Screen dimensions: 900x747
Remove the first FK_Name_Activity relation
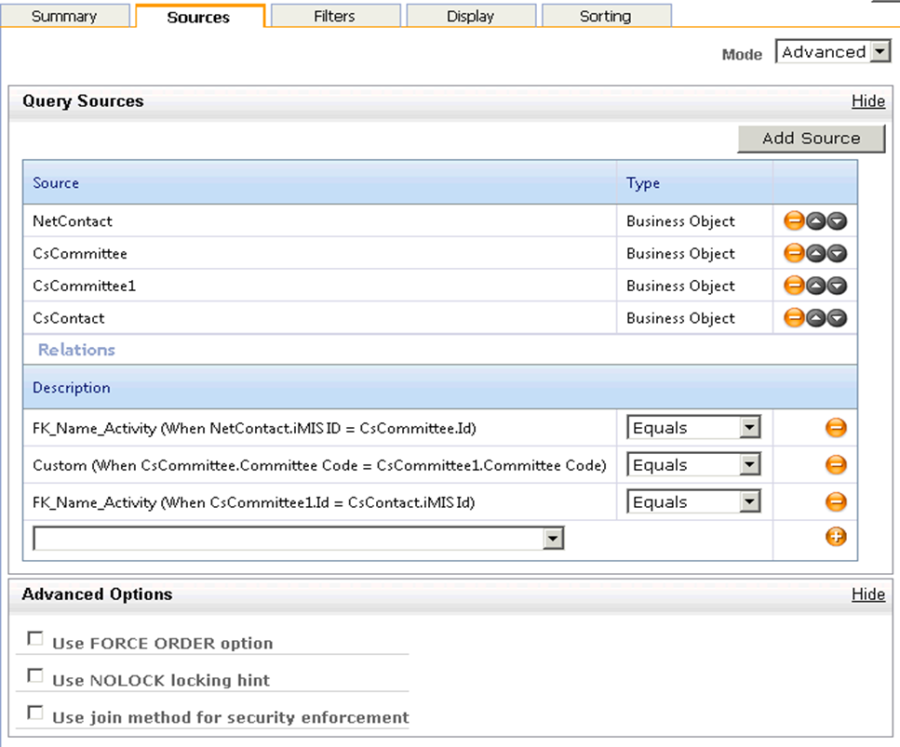[836, 428]
